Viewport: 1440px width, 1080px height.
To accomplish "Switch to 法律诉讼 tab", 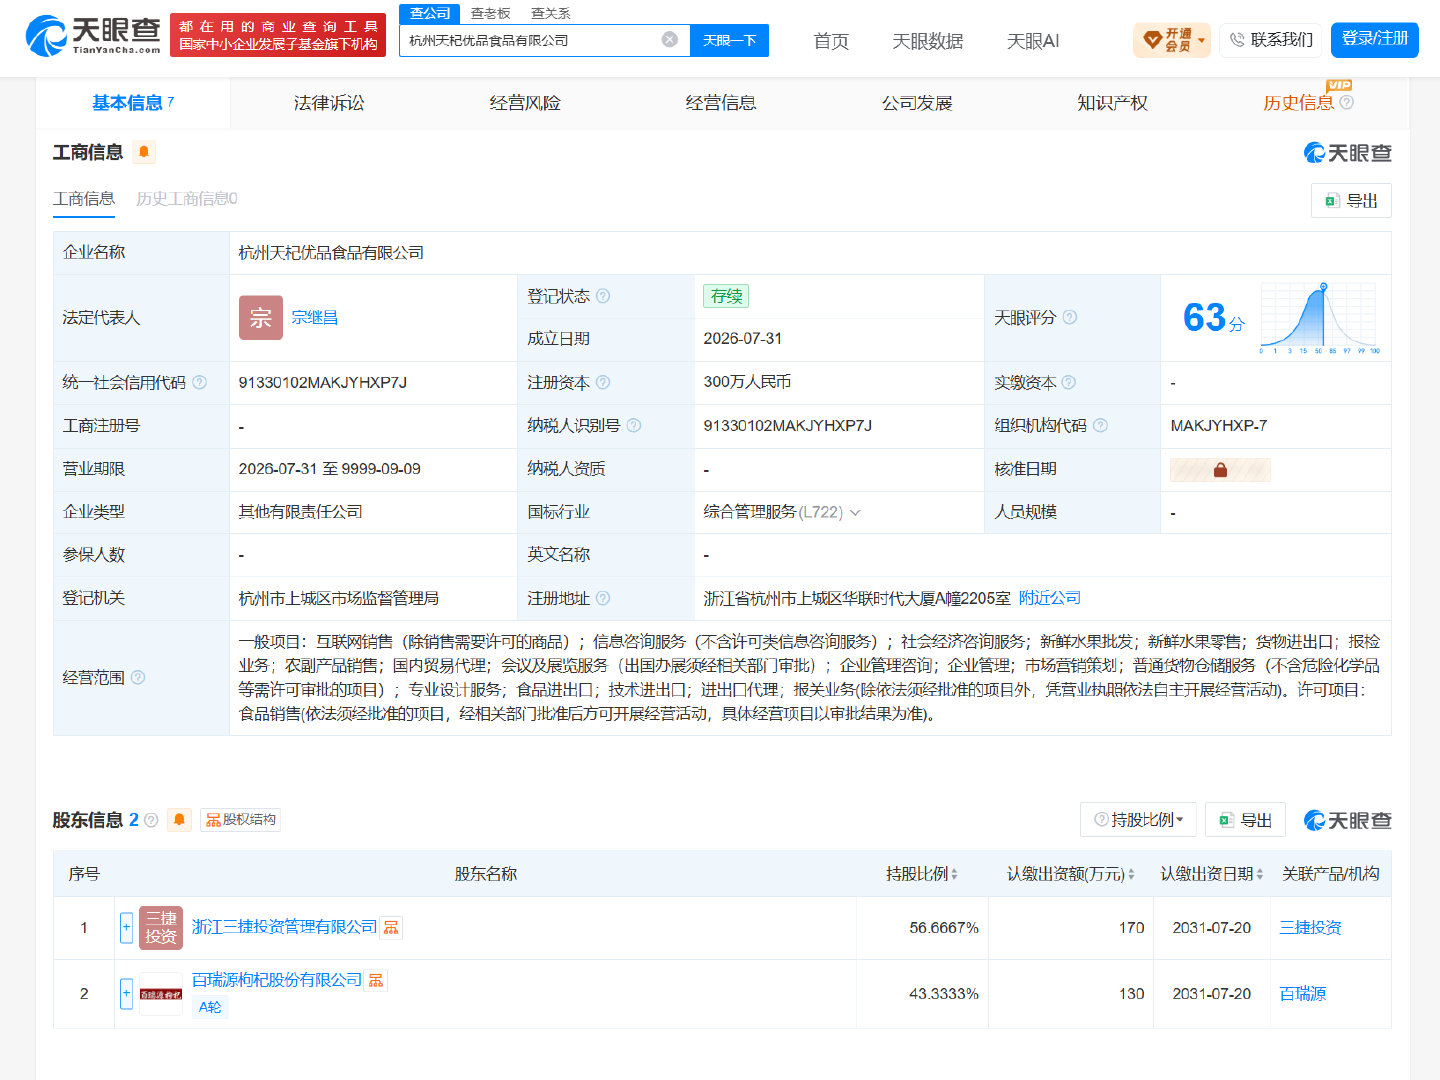I will (329, 102).
